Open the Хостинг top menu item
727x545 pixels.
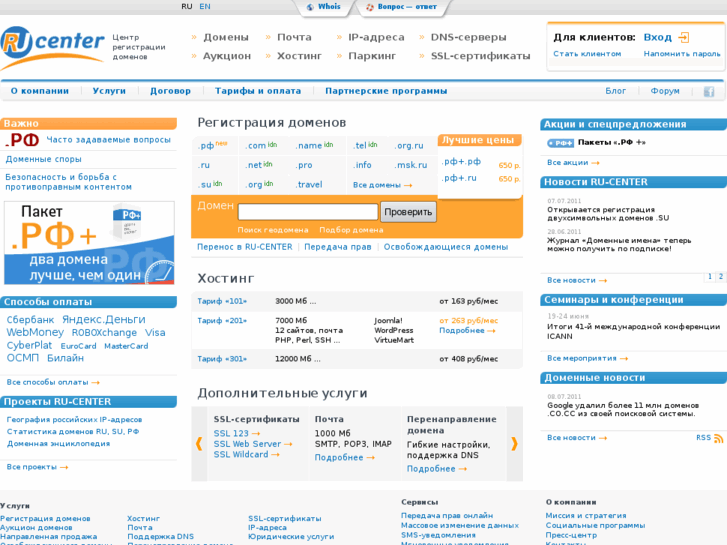pyautogui.click(x=299, y=56)
